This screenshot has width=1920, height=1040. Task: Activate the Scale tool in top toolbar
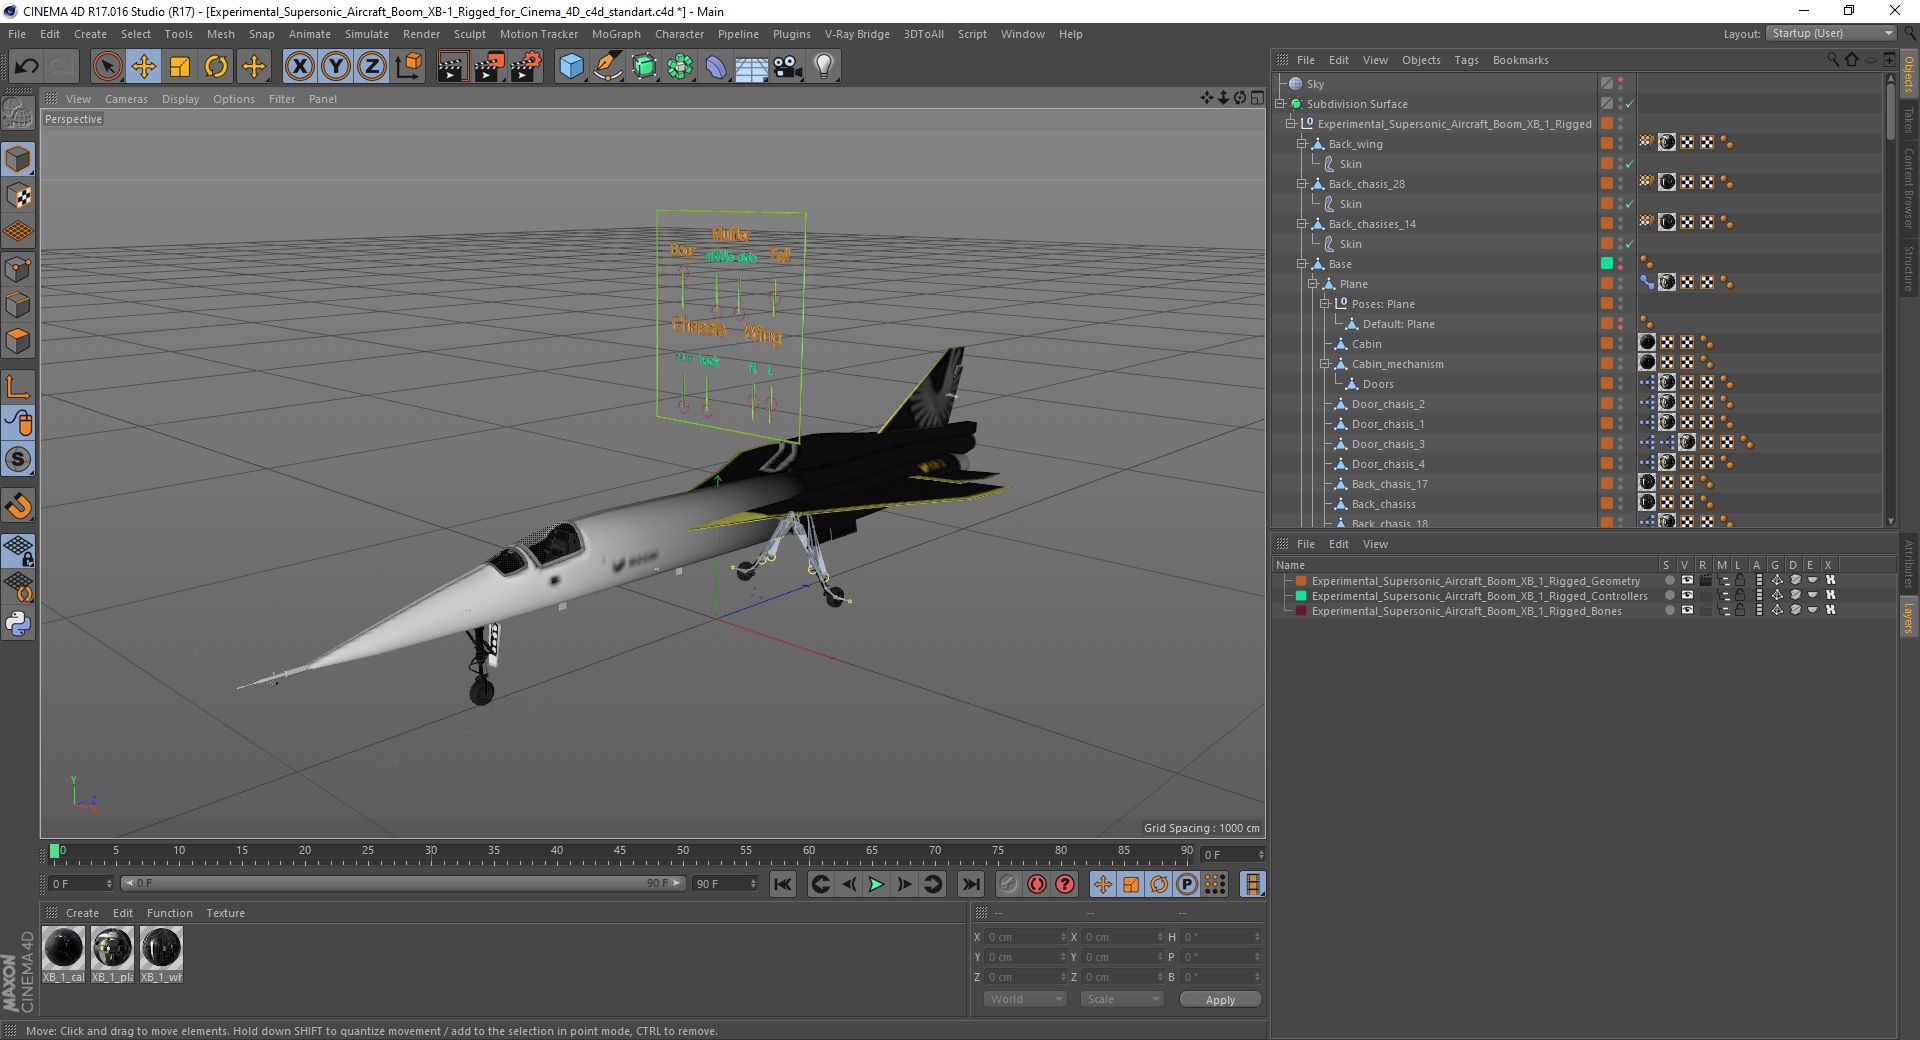[x=180, y=67]
